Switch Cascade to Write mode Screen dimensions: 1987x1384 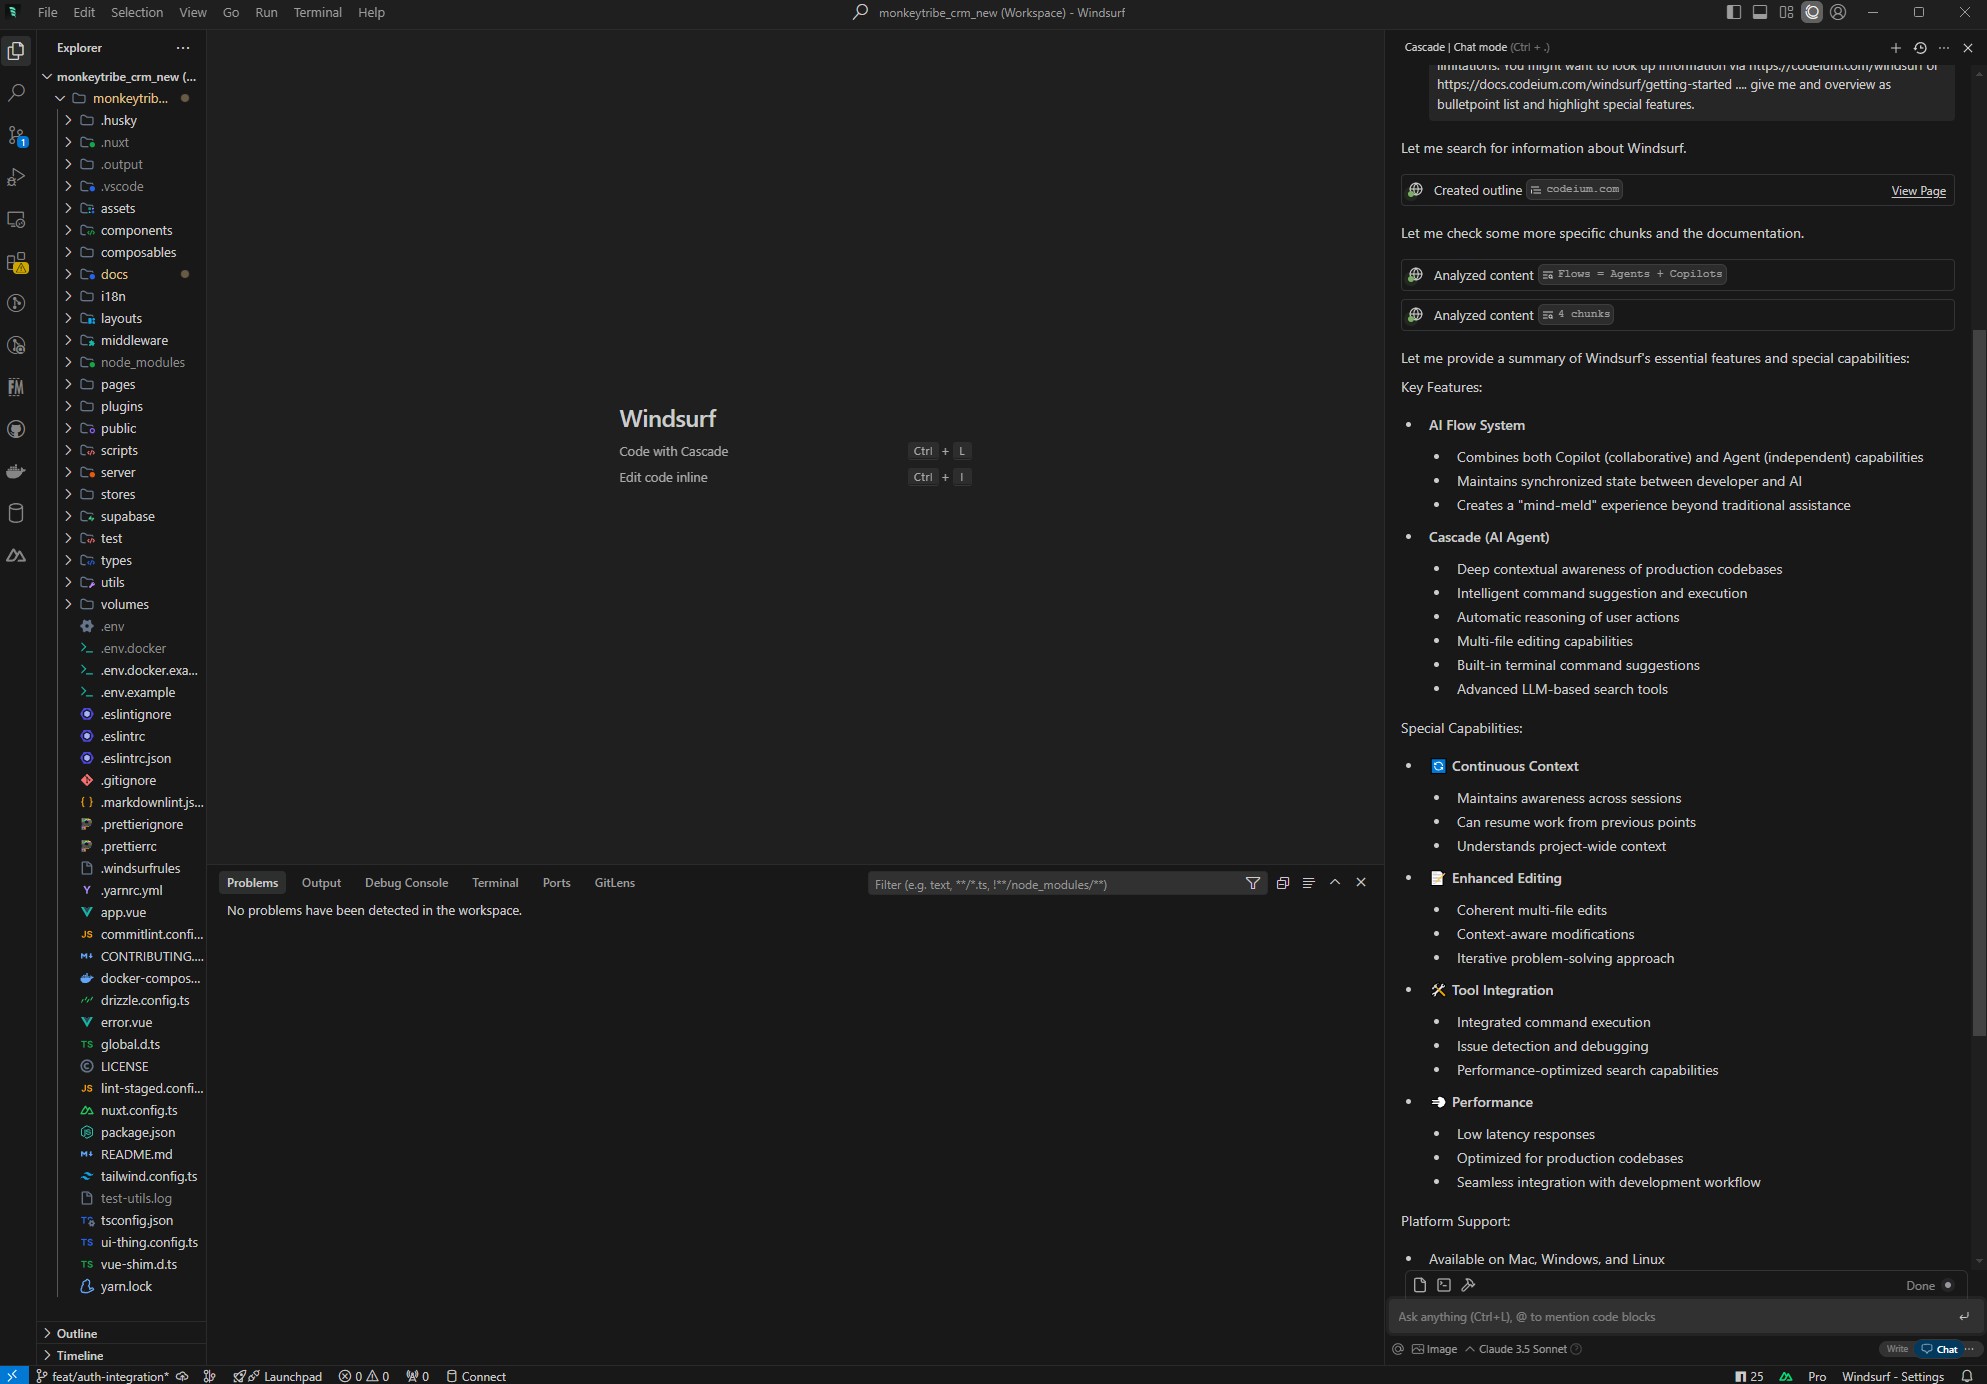coord(1896,1349)
